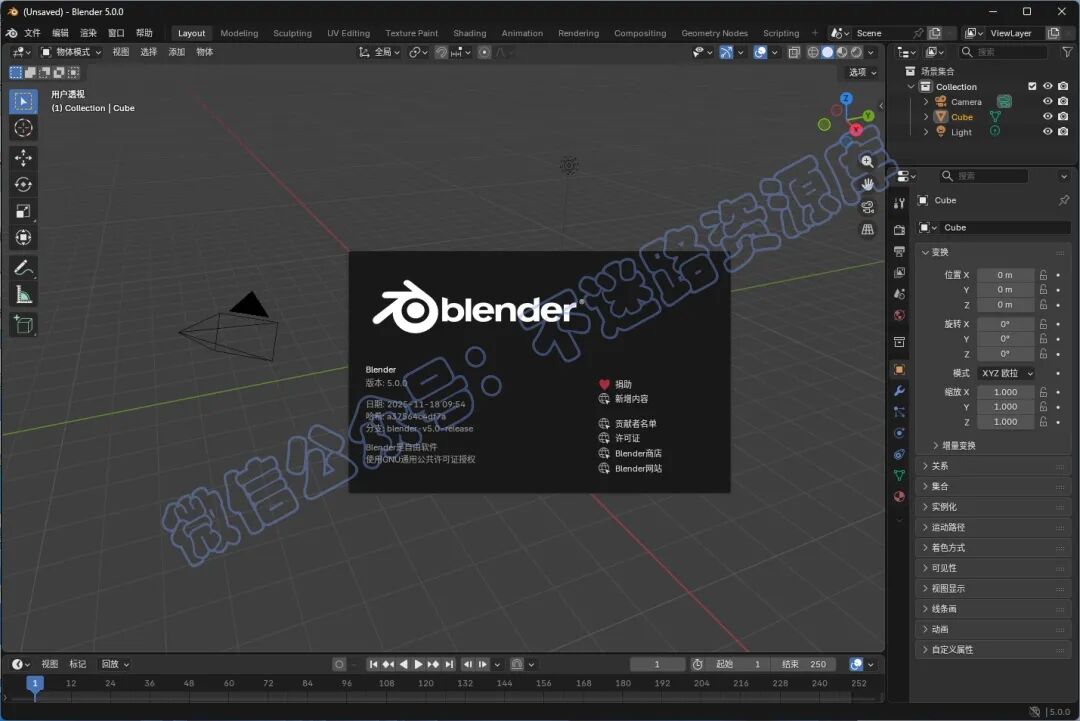1080x721 pixels.
Task: Click the Play animation button
Action: click(x=418, y=664)
